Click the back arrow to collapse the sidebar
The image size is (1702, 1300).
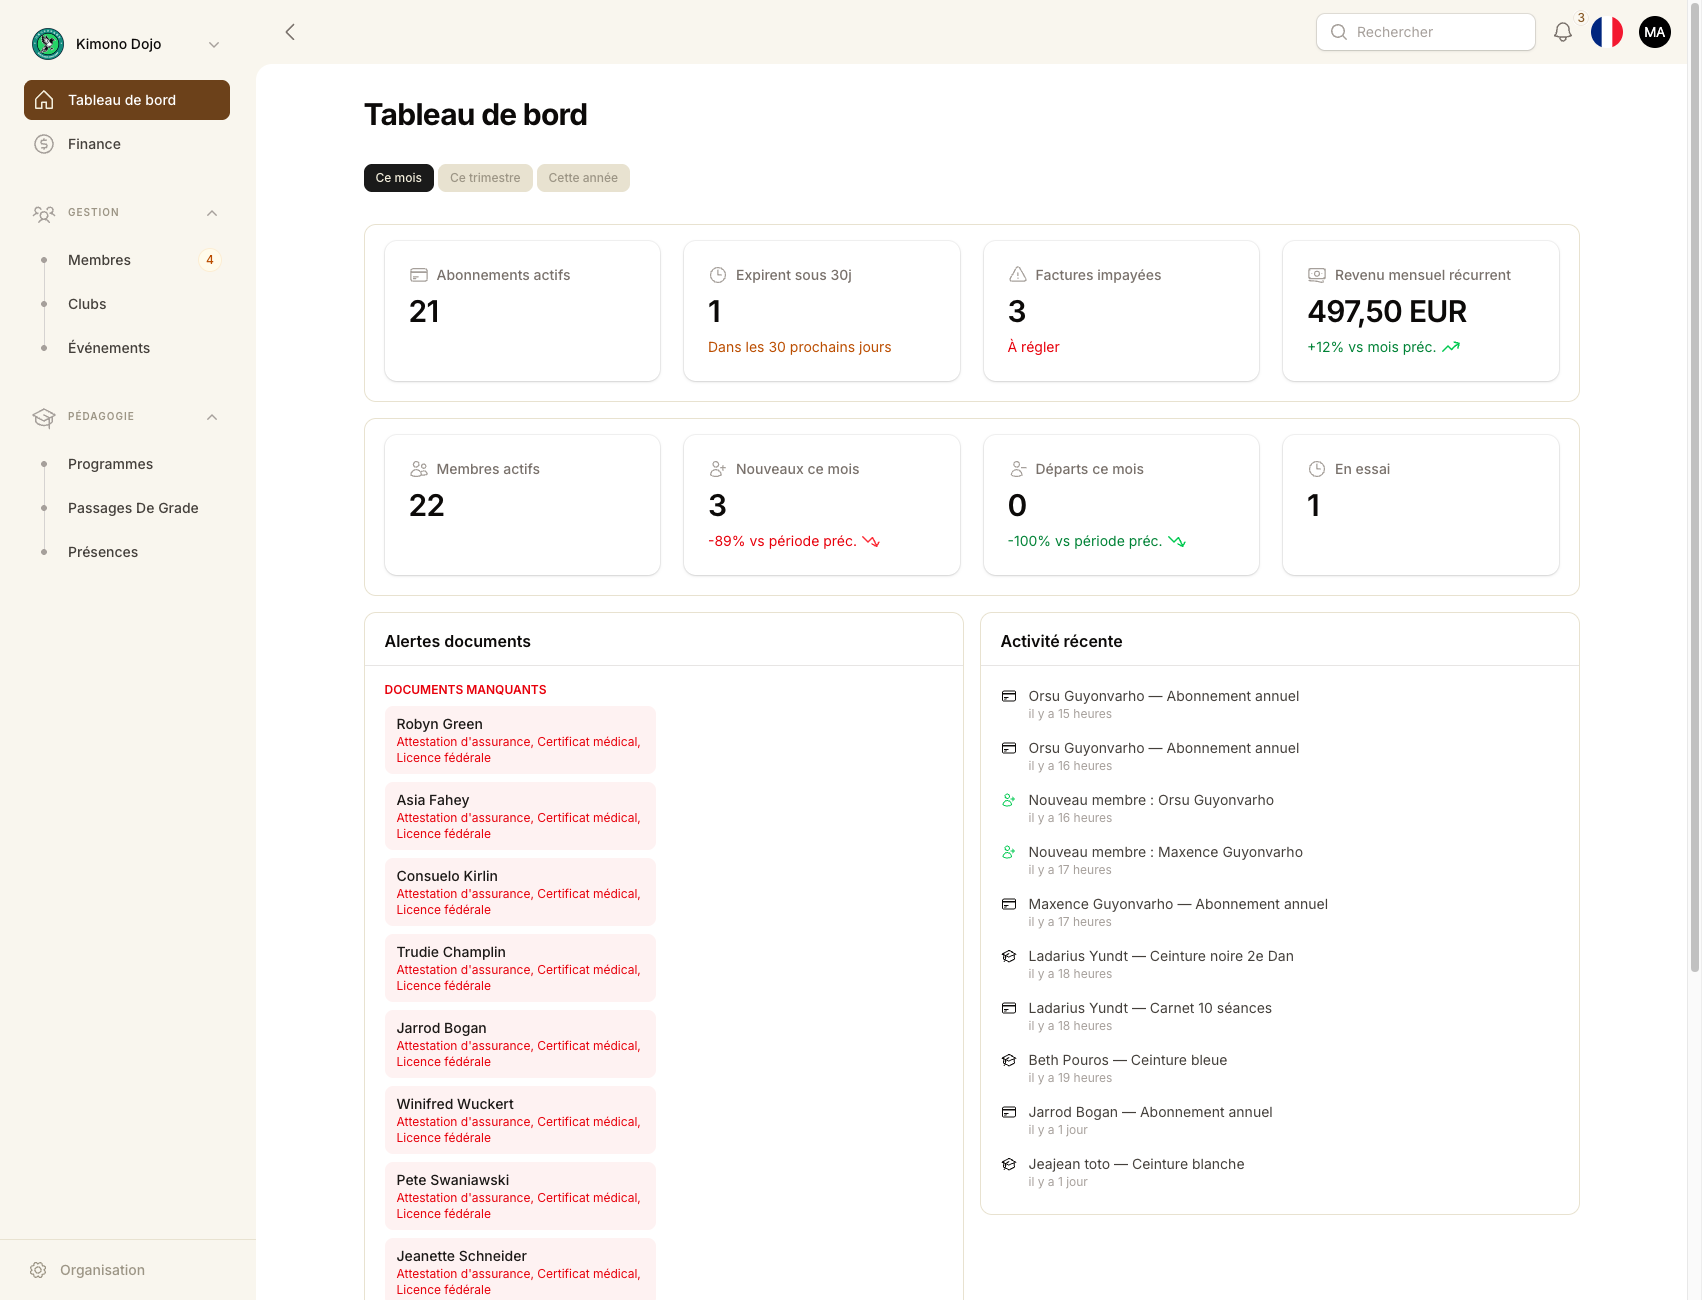pos(290,32)
